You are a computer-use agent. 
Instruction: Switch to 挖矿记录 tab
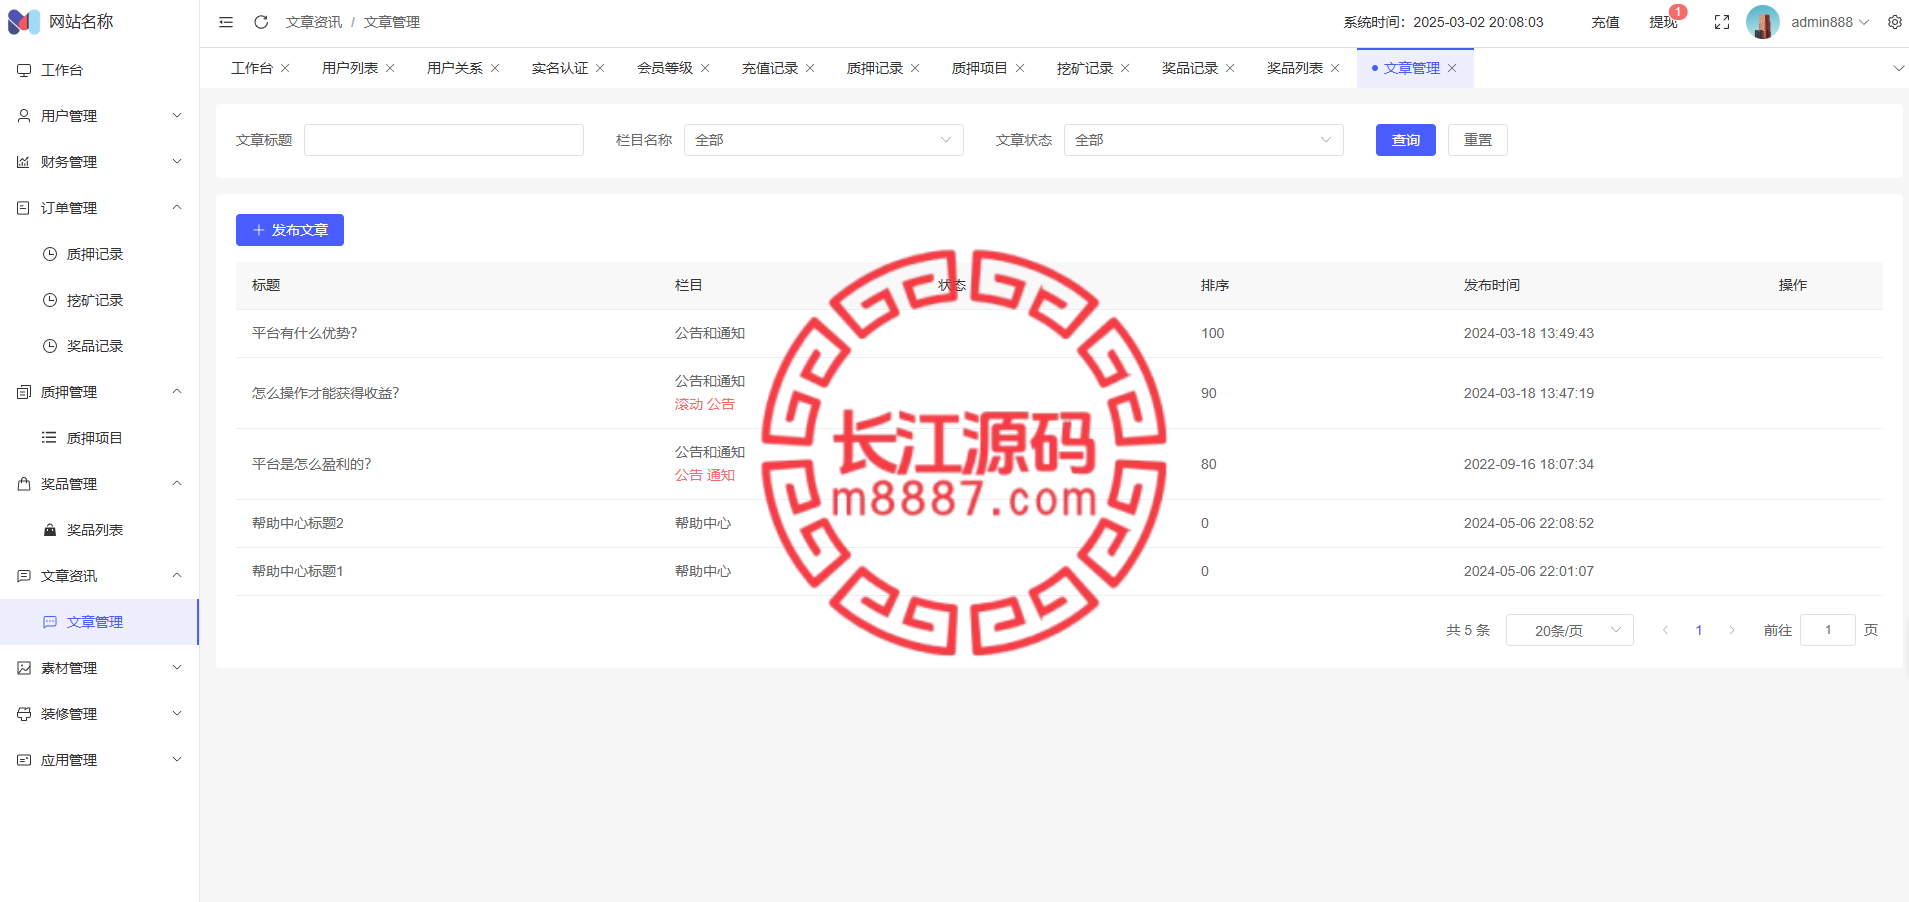pyautogui.click(x=1085, y=68)
